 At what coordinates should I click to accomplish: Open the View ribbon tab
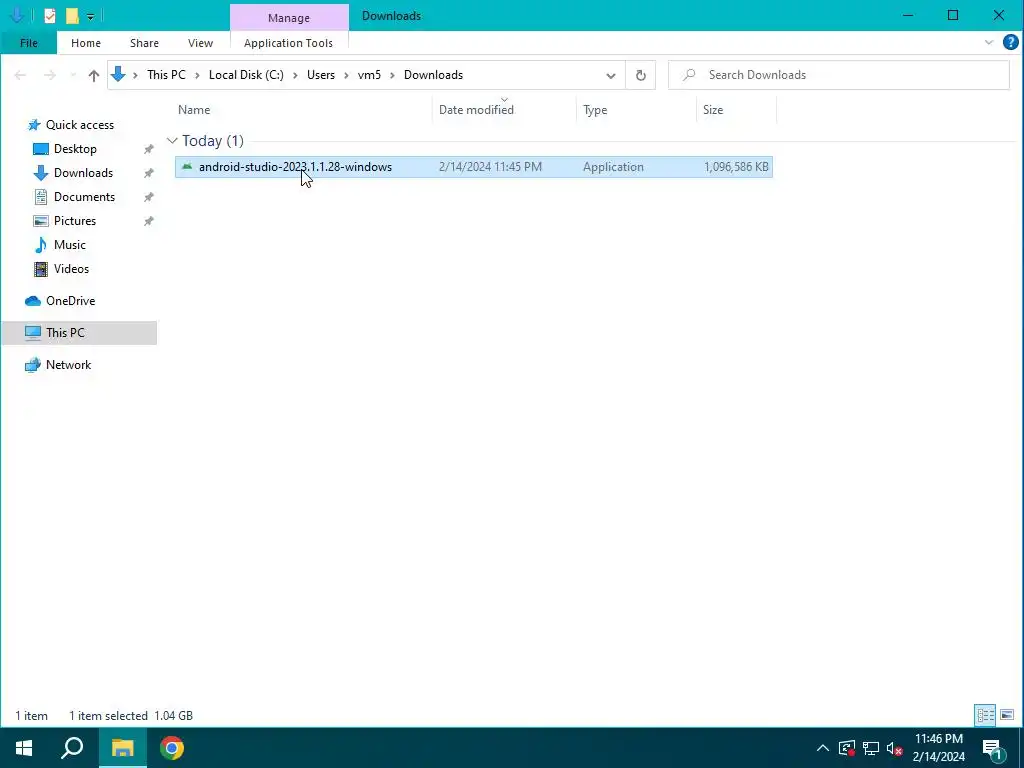click(200, 43)
